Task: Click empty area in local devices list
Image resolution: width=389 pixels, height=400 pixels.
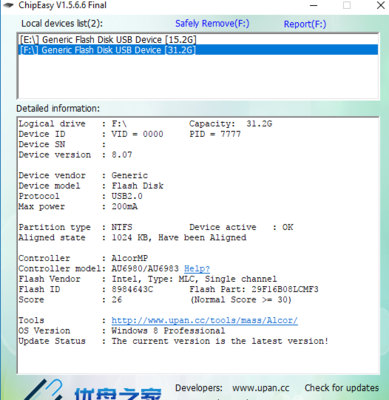Action: coord(198,76)
